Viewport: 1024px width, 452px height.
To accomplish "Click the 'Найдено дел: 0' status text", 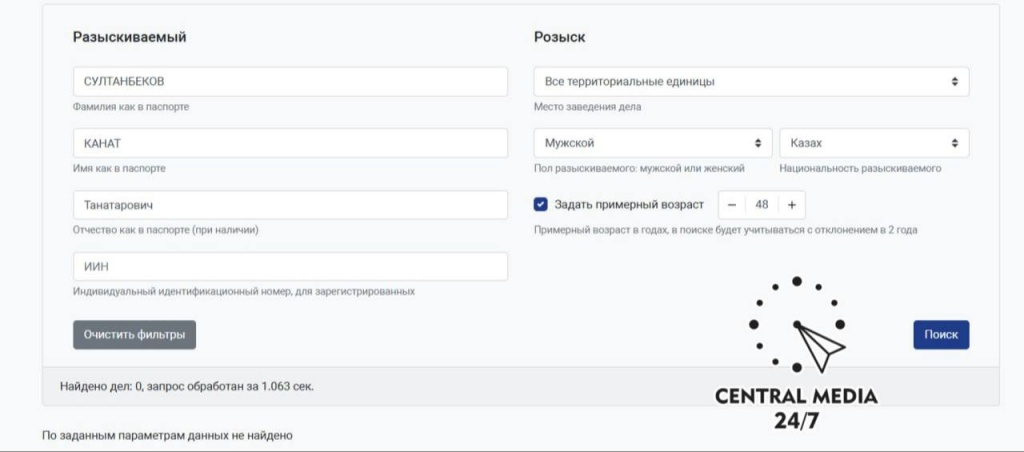I will pyautogui.click(x=101, y=386).
